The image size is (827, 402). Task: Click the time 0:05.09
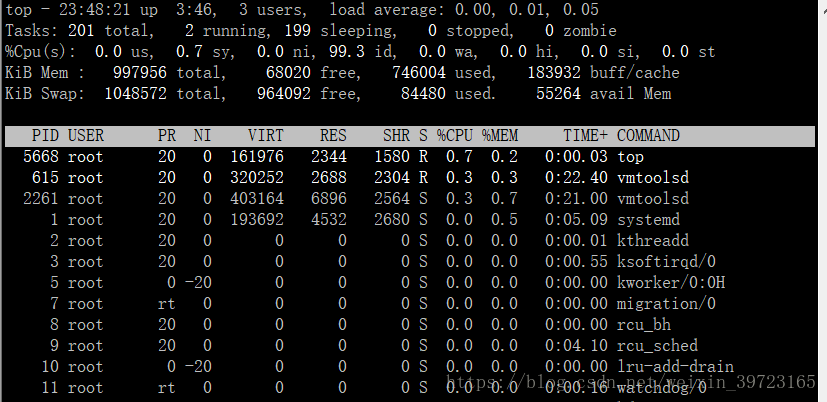click(x=576, y=220)
